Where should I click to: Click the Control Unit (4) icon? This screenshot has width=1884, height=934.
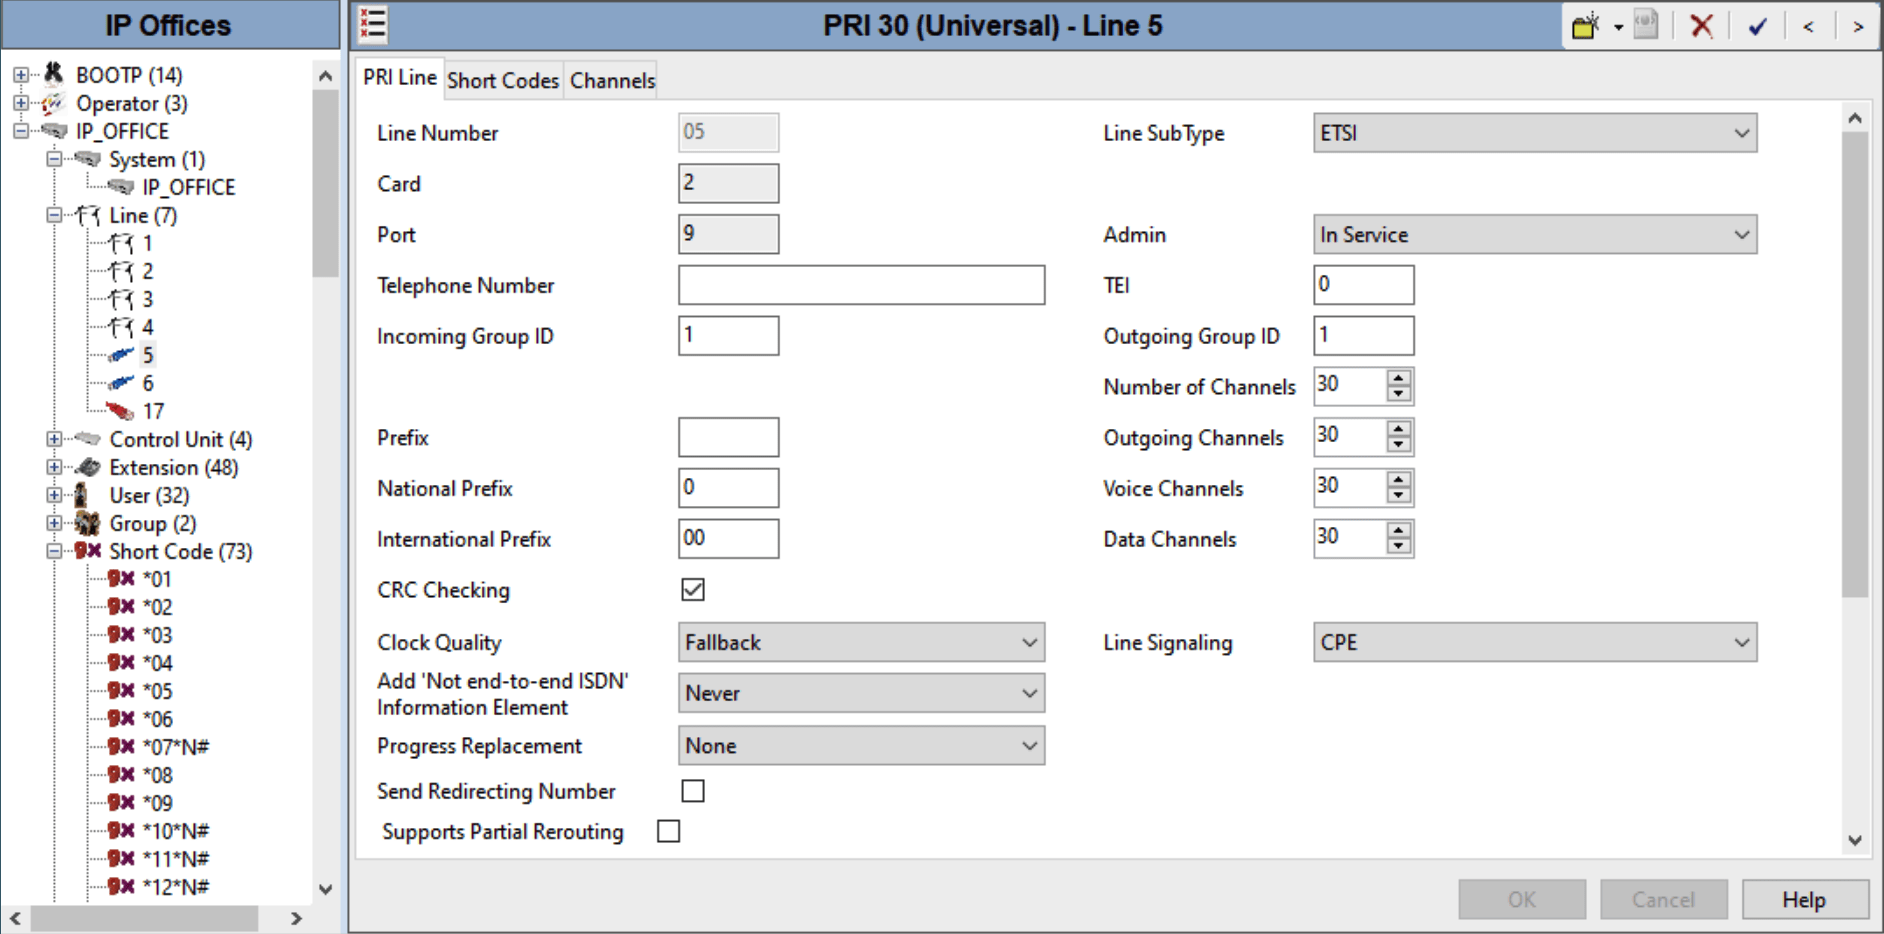pos(87,439)
